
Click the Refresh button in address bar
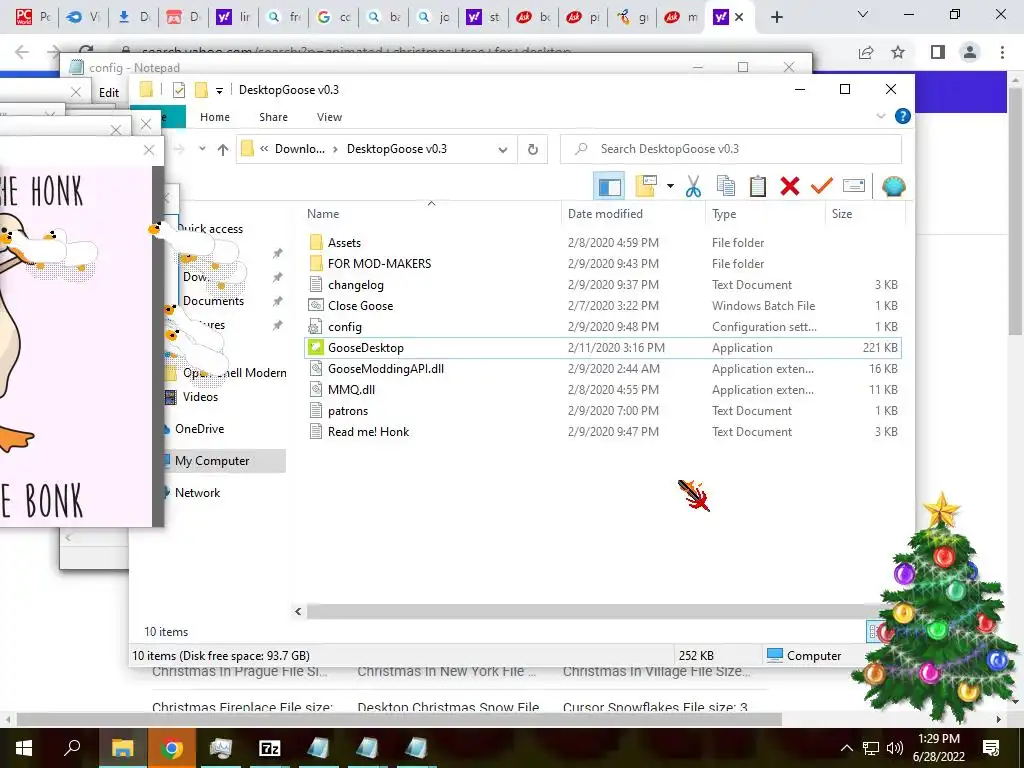pyautogui.click(x=533, y=150)
